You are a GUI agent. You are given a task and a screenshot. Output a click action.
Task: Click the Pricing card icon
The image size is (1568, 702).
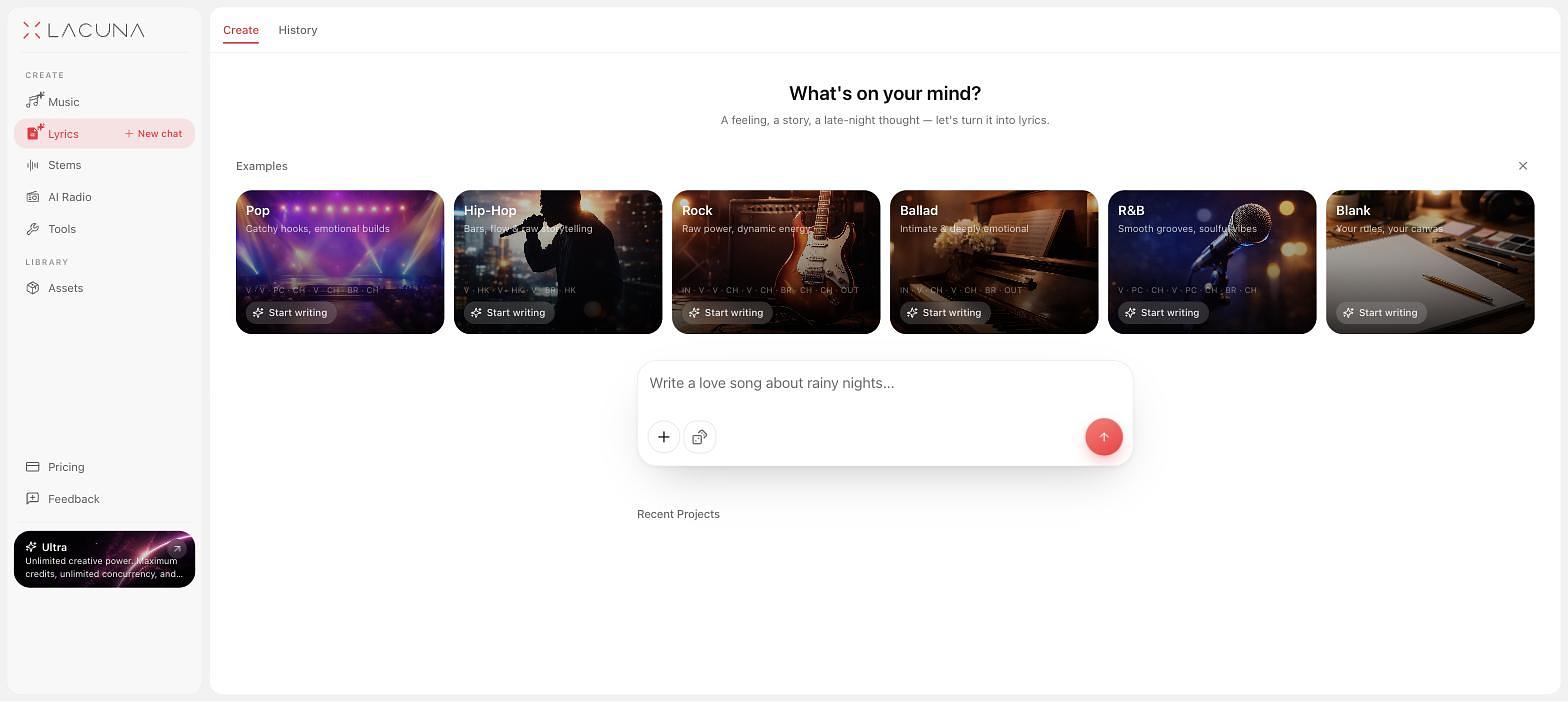(33, 467)
